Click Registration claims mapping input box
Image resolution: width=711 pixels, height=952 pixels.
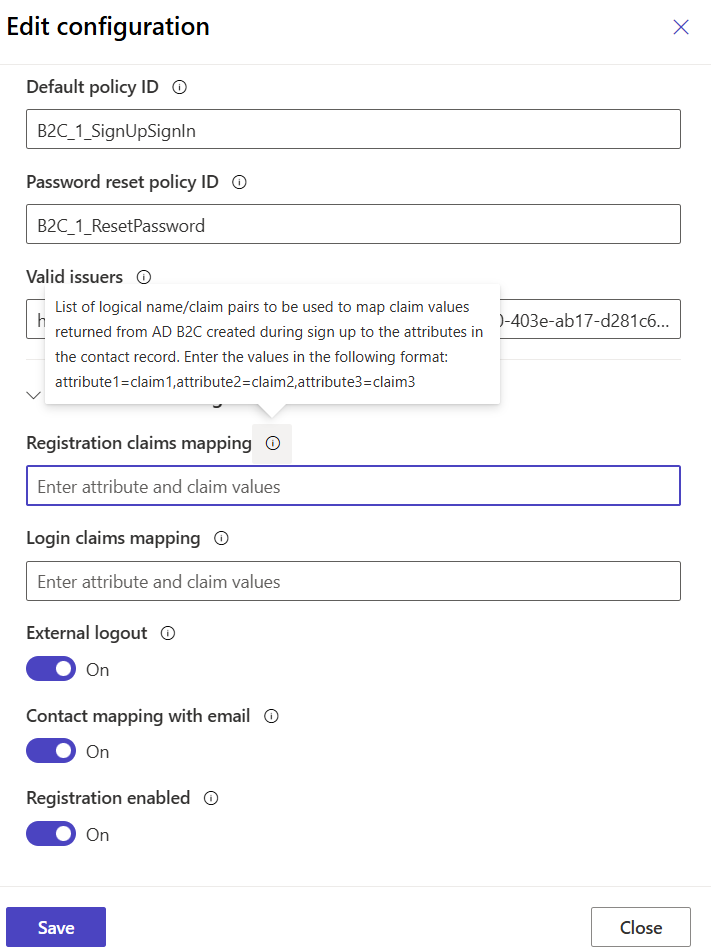353,486
